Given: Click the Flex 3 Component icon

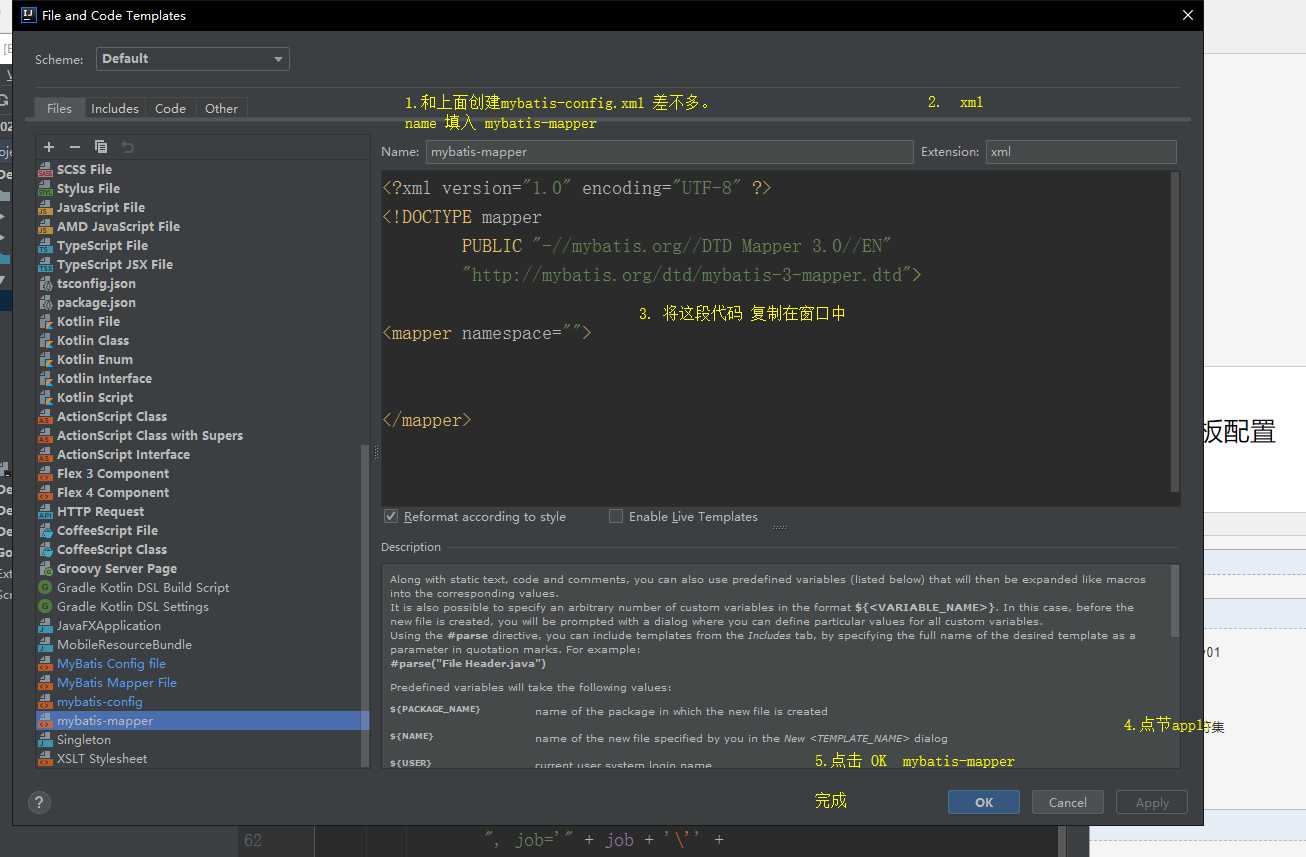Looking at the screenshot, I should 45,474.
